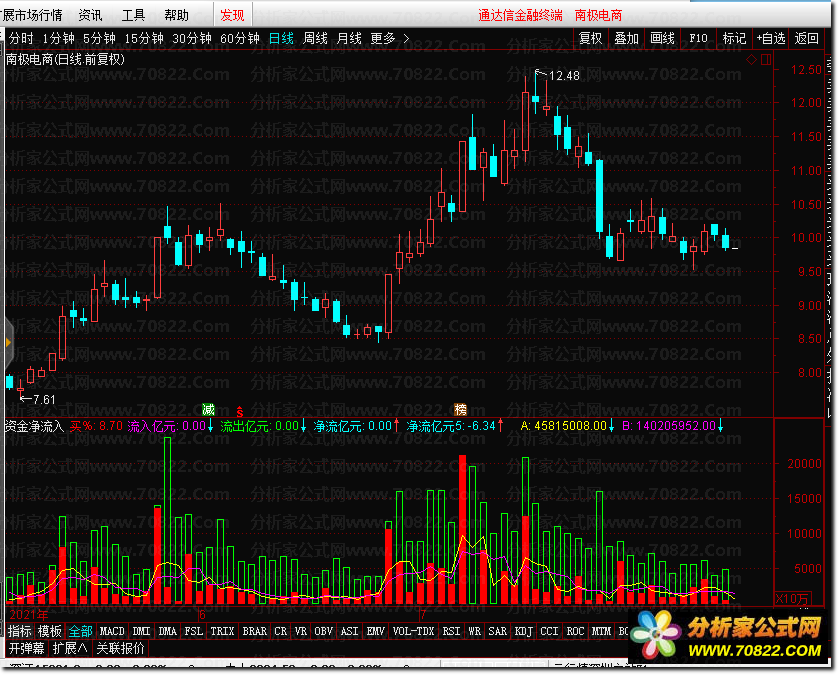Switch to KDJ indicator
The width and height of the screenshot is (840, 675).
pyautogui.click(x=523, y=632)
